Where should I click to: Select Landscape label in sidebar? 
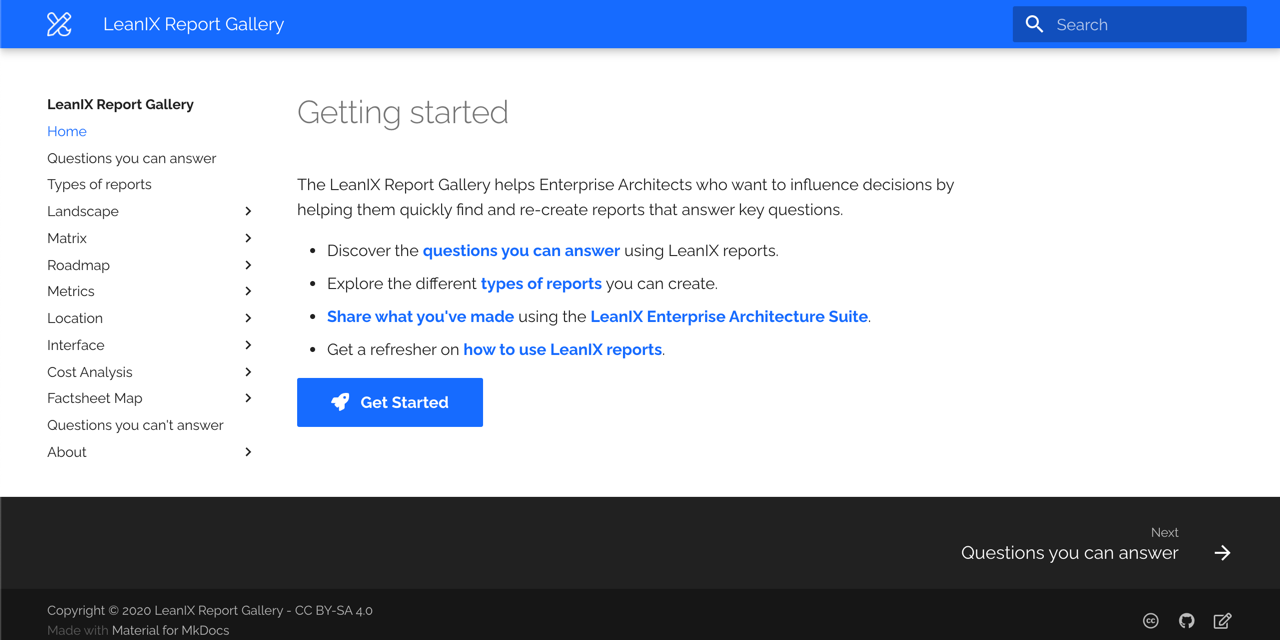83,211
